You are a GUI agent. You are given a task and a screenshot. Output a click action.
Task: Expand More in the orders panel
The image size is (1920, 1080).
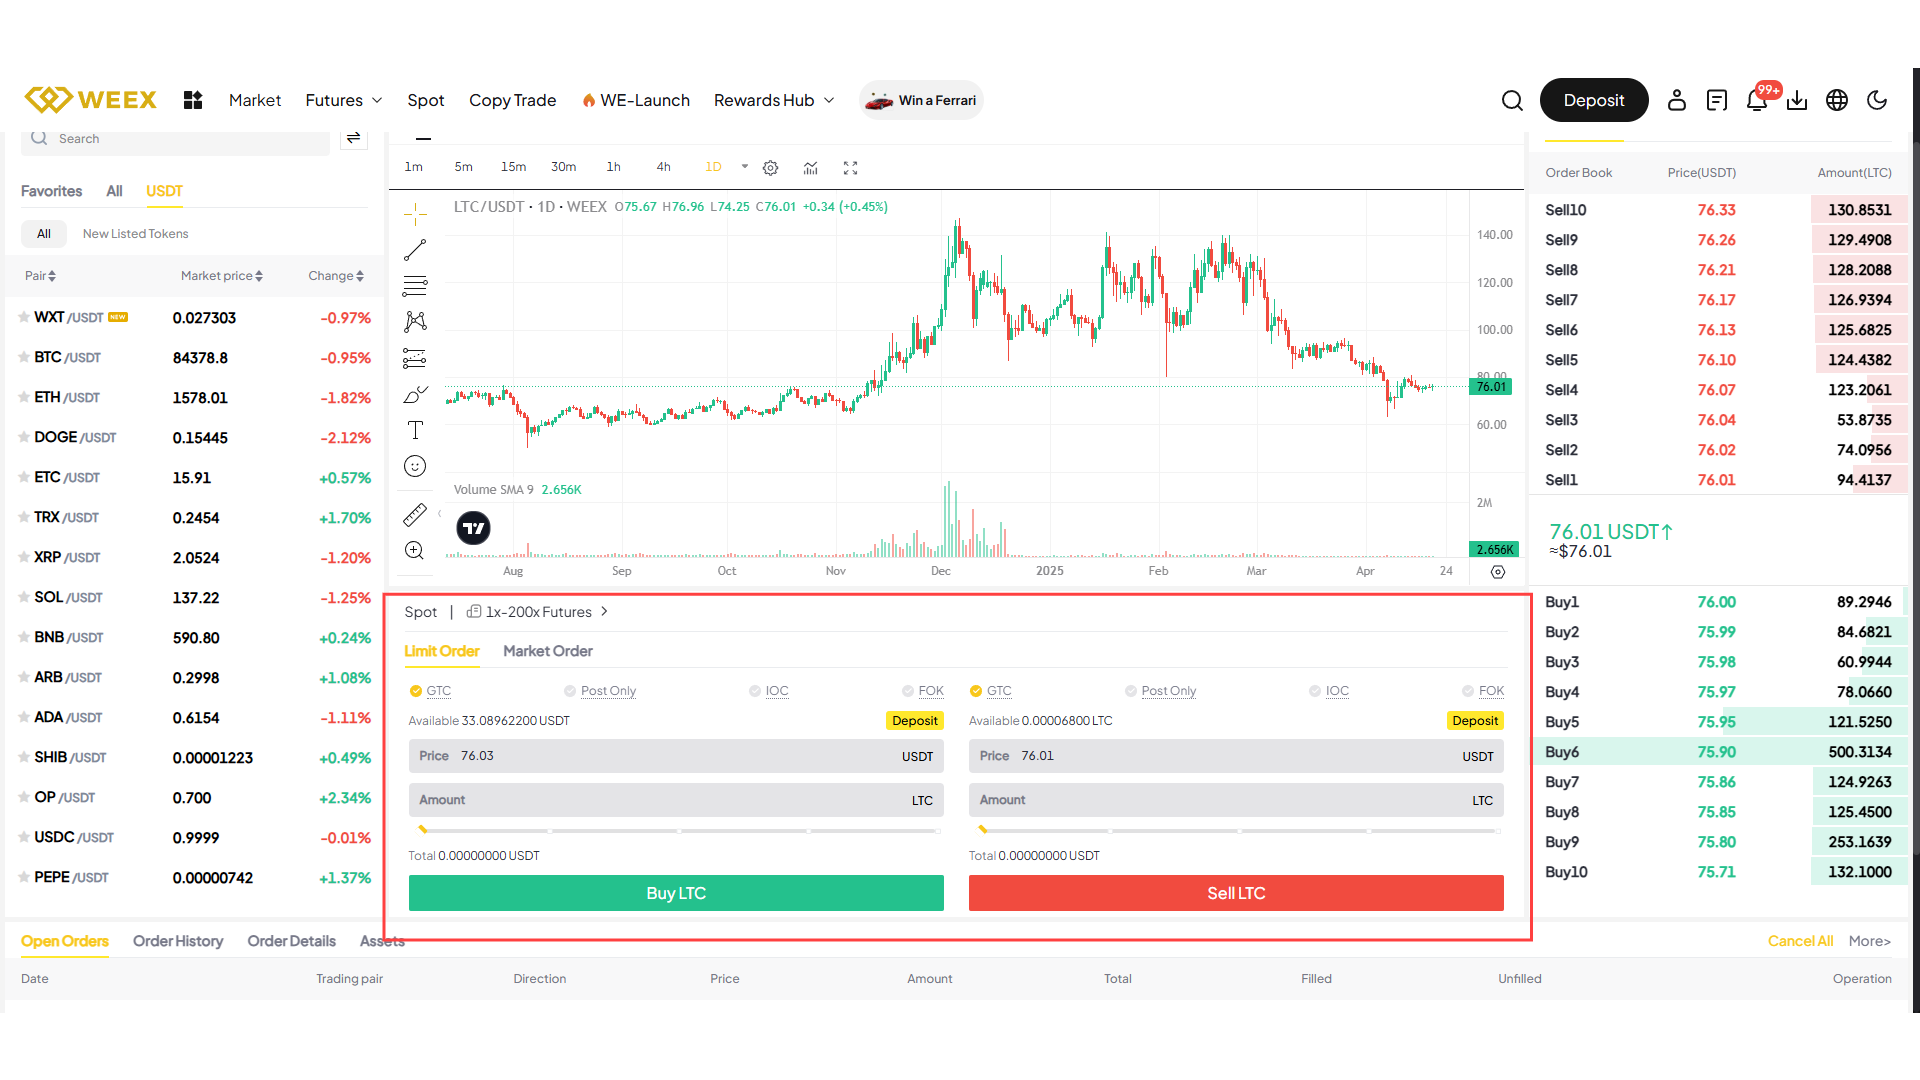pyautogui.click(x=1869, y=941)
